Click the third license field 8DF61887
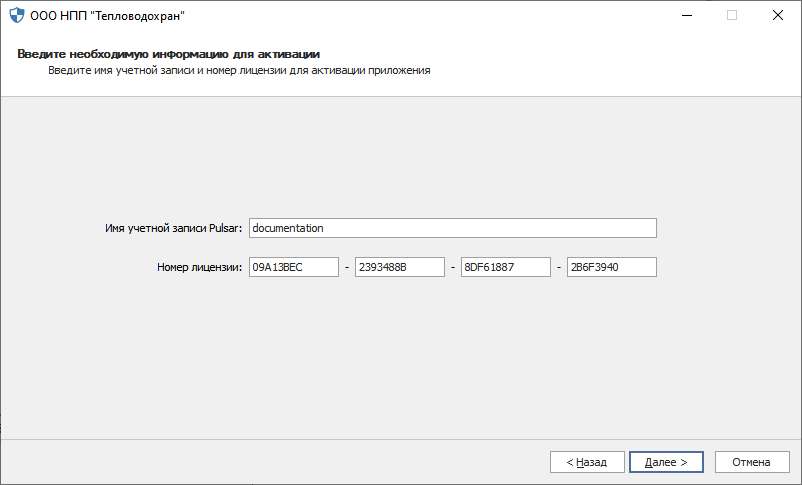The width and height of the screenshot is (802, 485). (505, 267)
